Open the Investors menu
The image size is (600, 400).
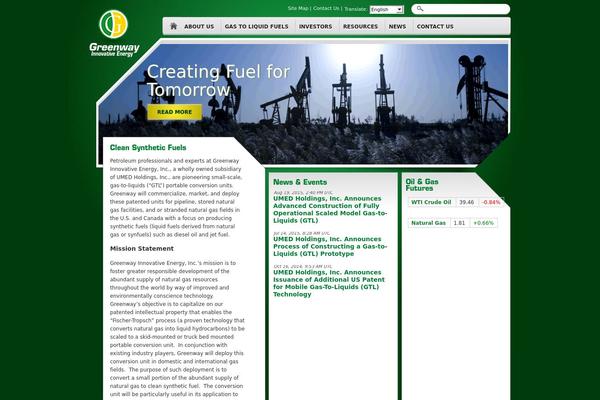point(315,26)
